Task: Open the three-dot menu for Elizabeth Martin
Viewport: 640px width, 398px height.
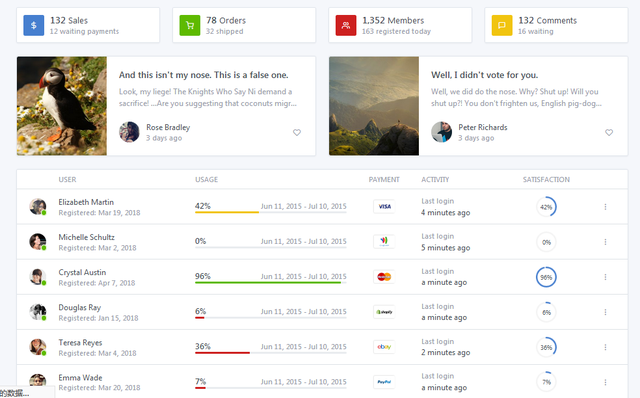Action: pos(605,207)
